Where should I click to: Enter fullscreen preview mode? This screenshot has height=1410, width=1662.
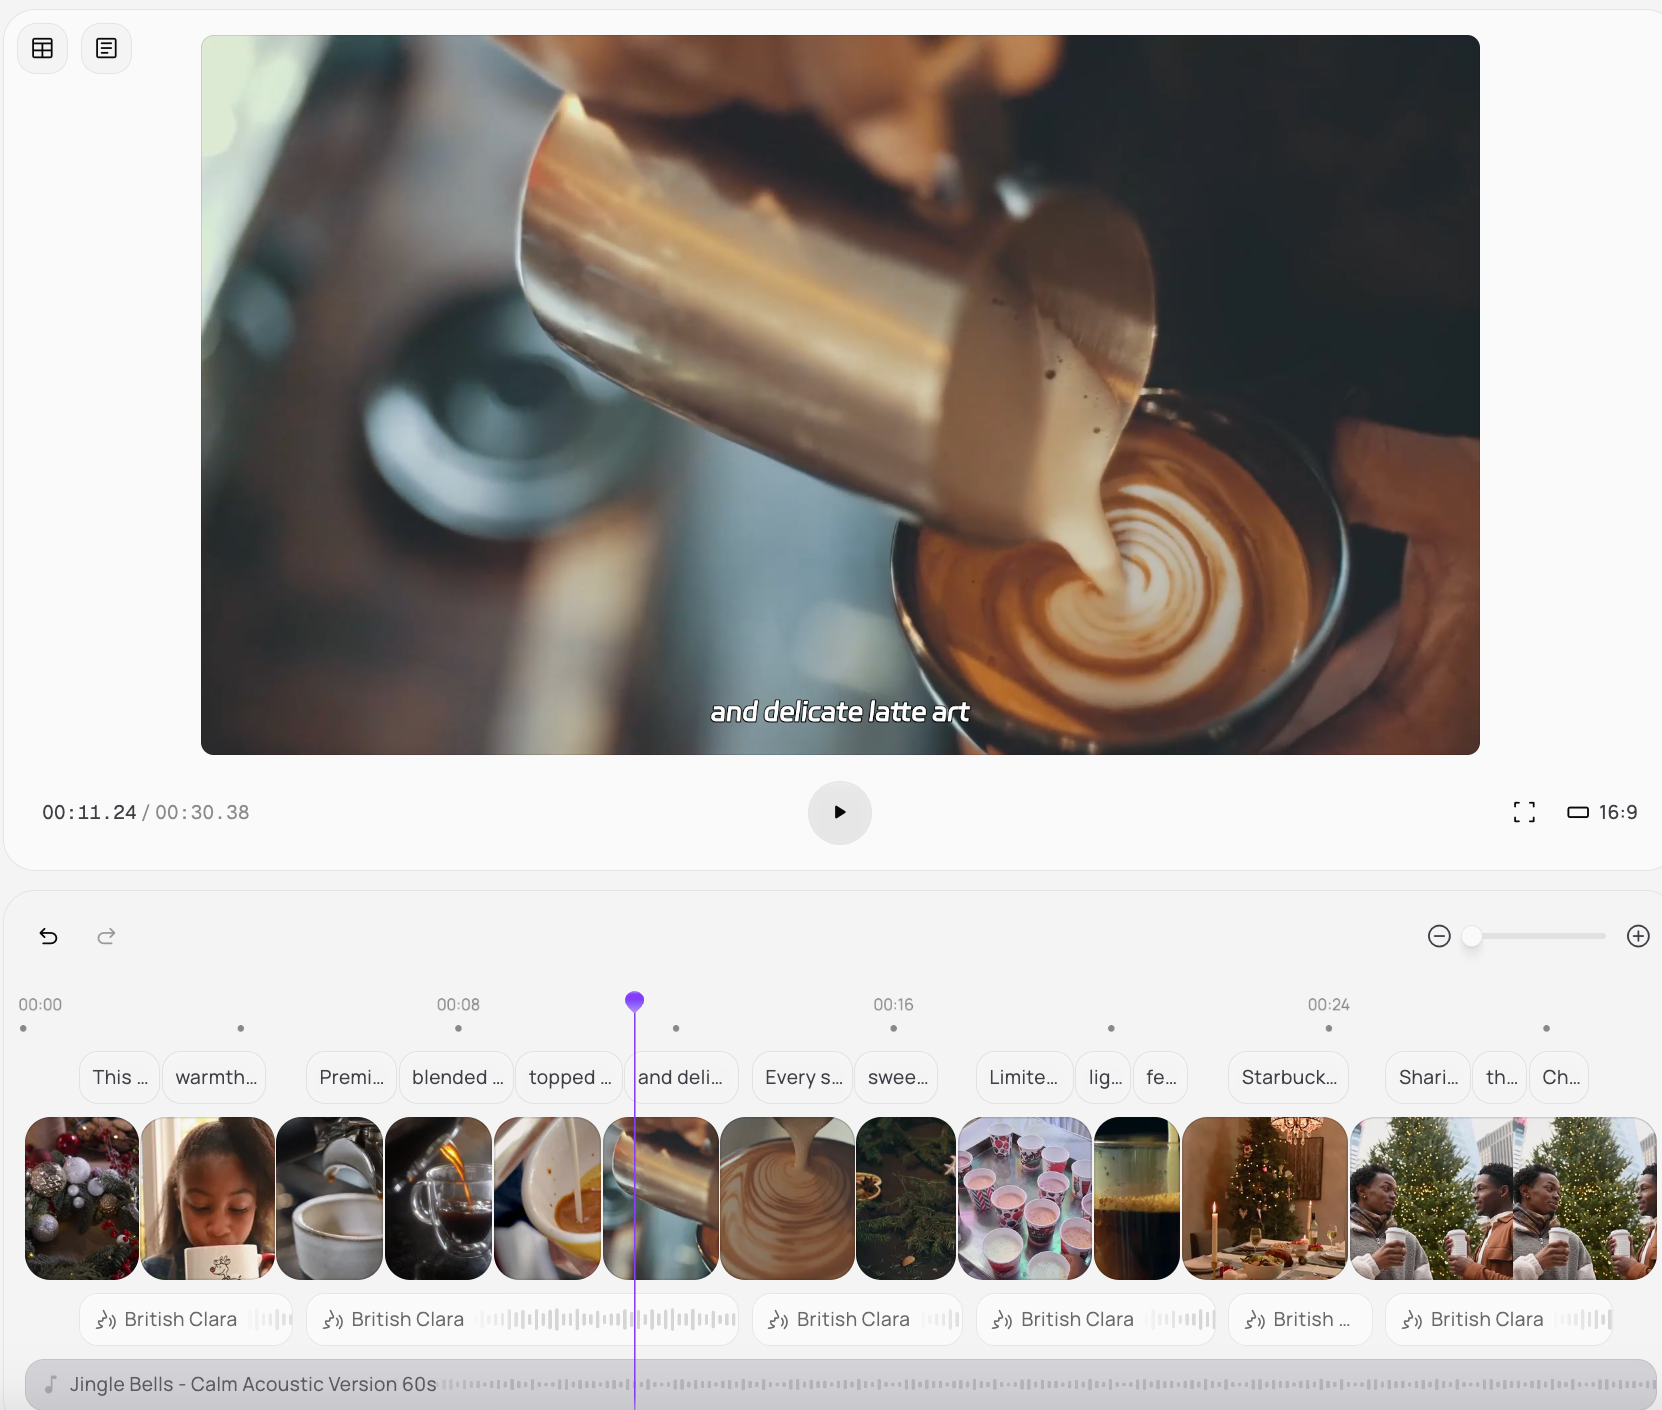(1523, 812)
